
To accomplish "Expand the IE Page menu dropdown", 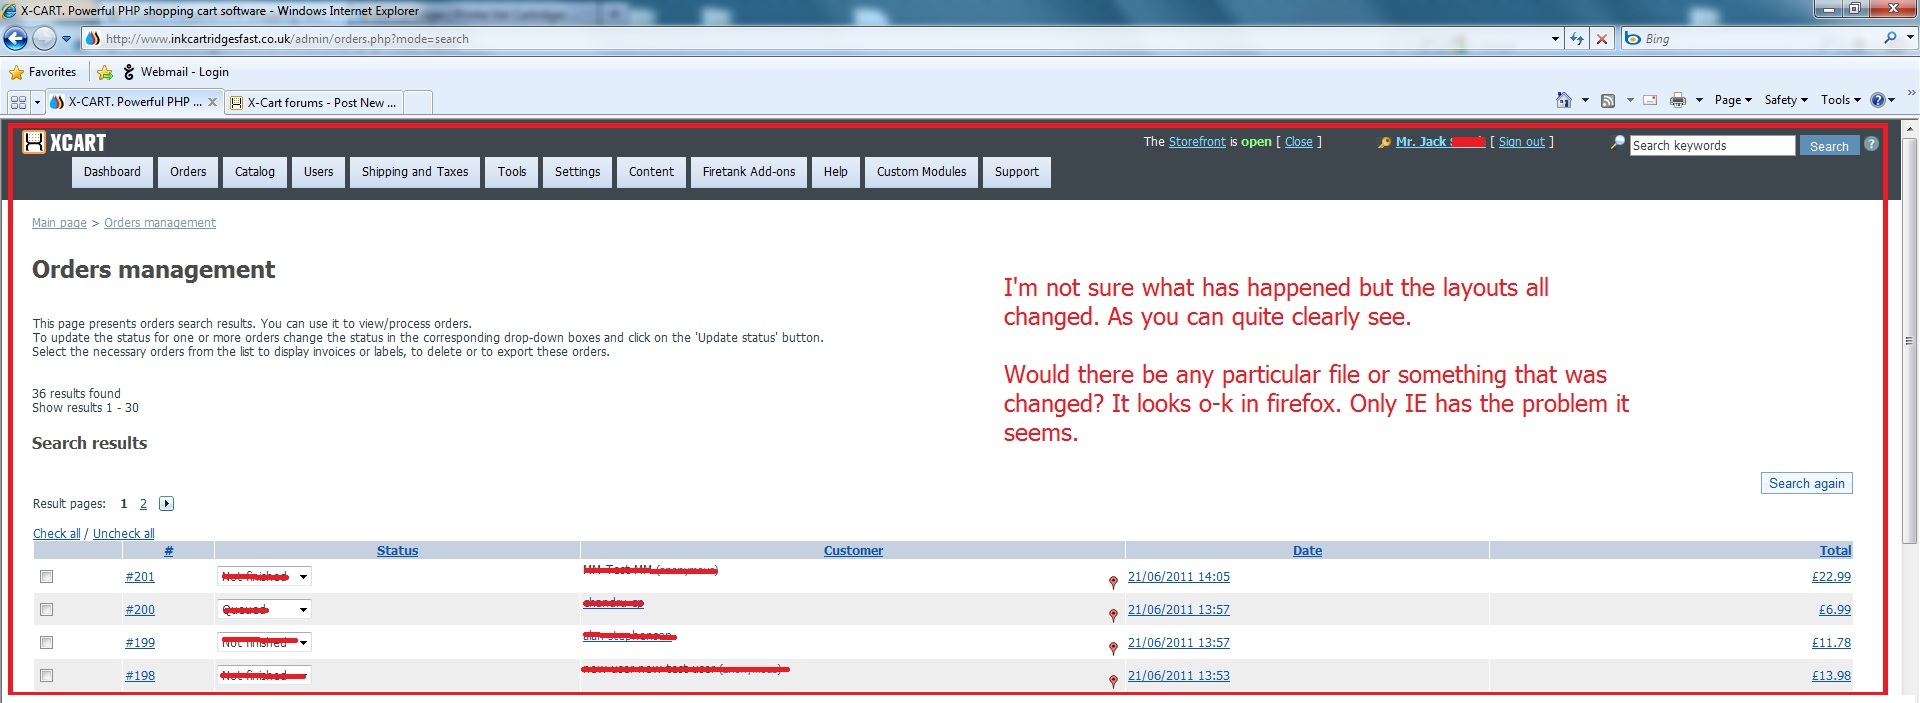I will 1733,100.
